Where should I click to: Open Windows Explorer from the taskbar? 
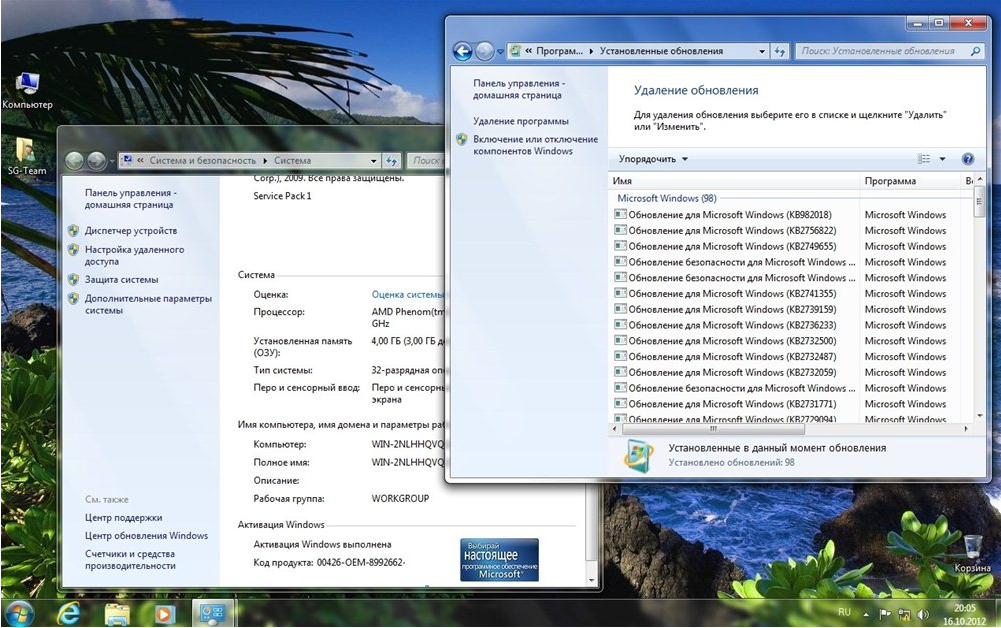tap(117, 613)
